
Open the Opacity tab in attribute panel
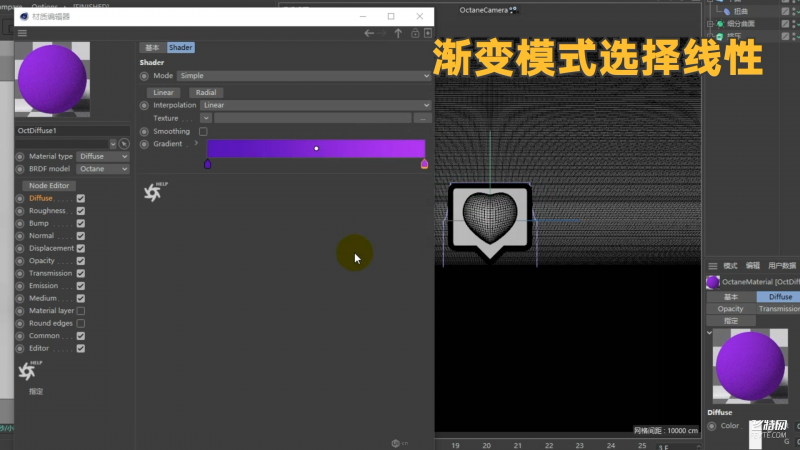click(x=730, y=309)
